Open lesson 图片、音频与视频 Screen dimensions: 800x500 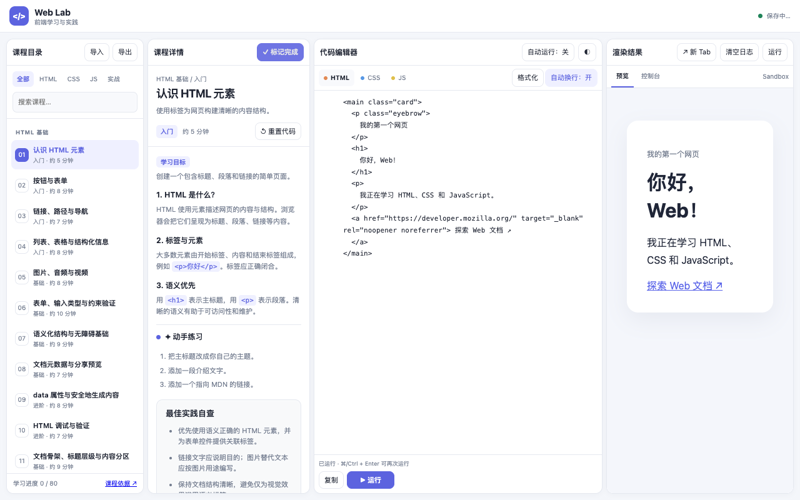click(75, 277)
